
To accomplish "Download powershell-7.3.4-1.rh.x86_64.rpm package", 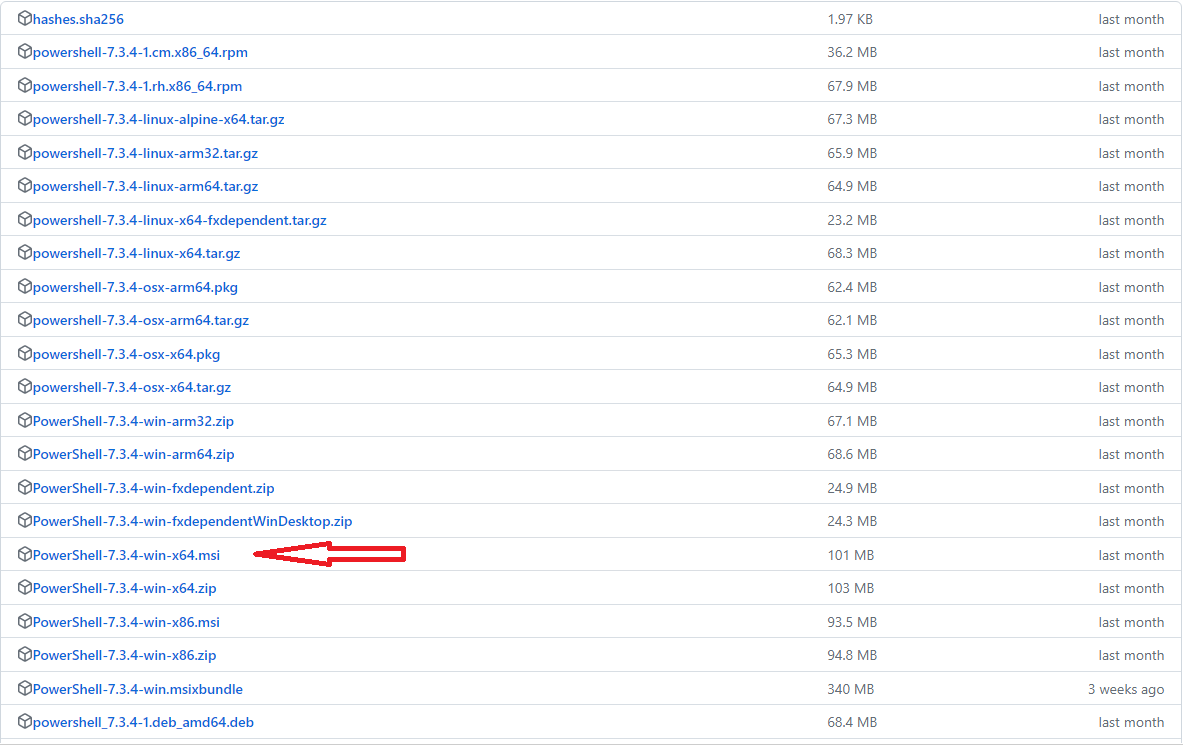I will 138,86.
